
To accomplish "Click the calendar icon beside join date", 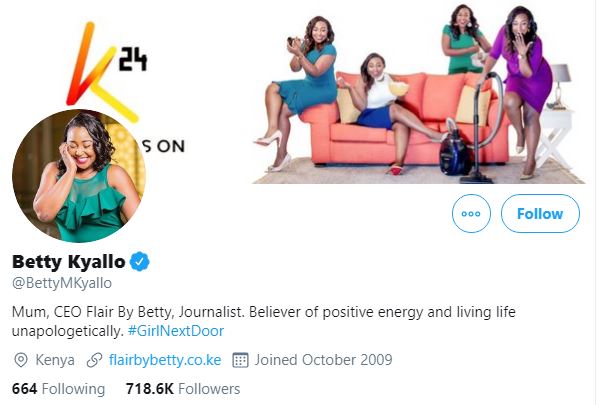I will point(240,359).
